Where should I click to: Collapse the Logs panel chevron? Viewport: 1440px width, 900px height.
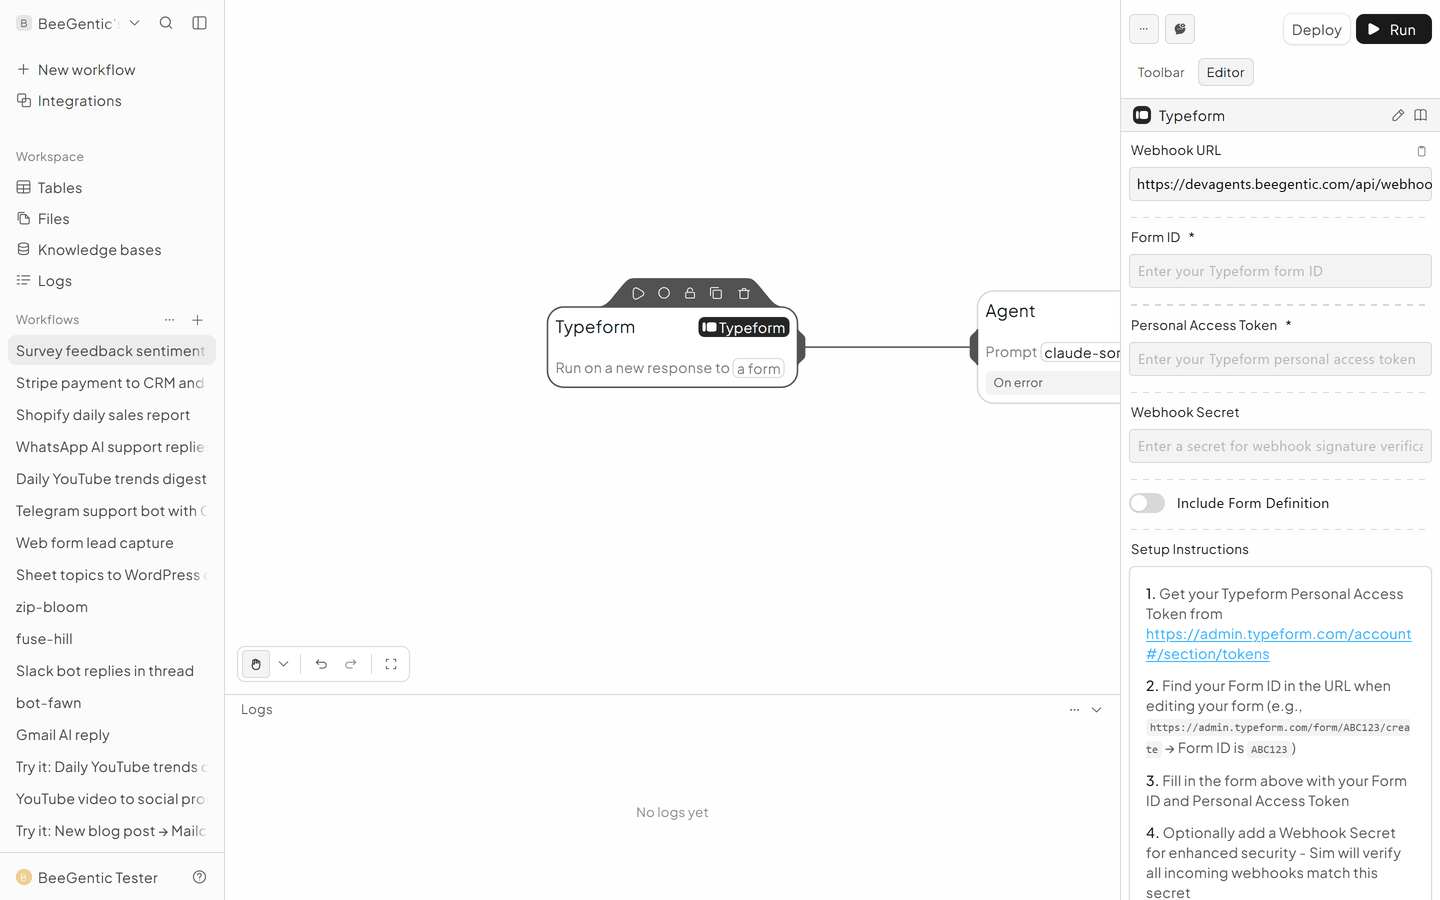(1097, 710)
